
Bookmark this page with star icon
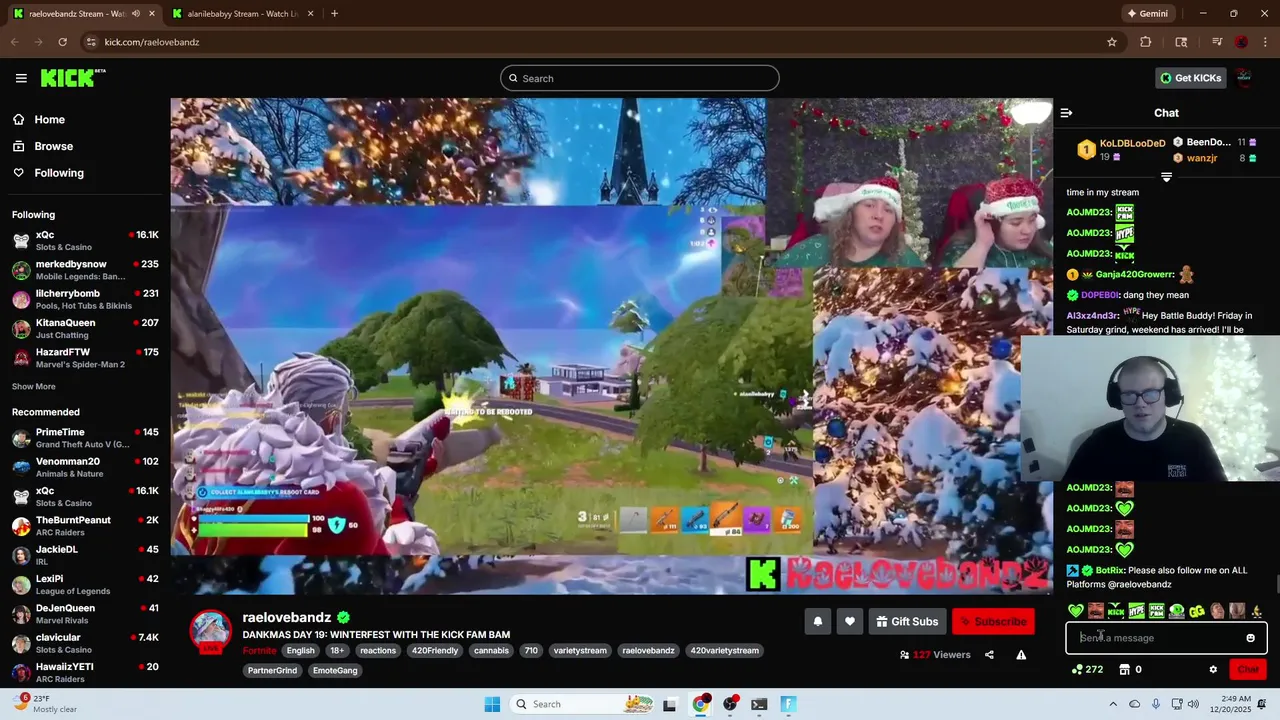coord(1112,42)
